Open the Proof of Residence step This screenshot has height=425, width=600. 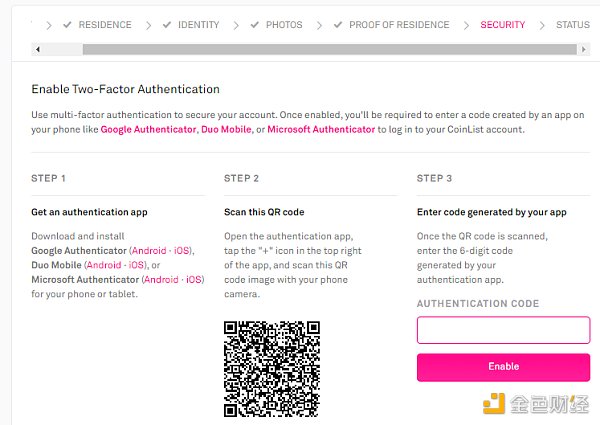400,25
